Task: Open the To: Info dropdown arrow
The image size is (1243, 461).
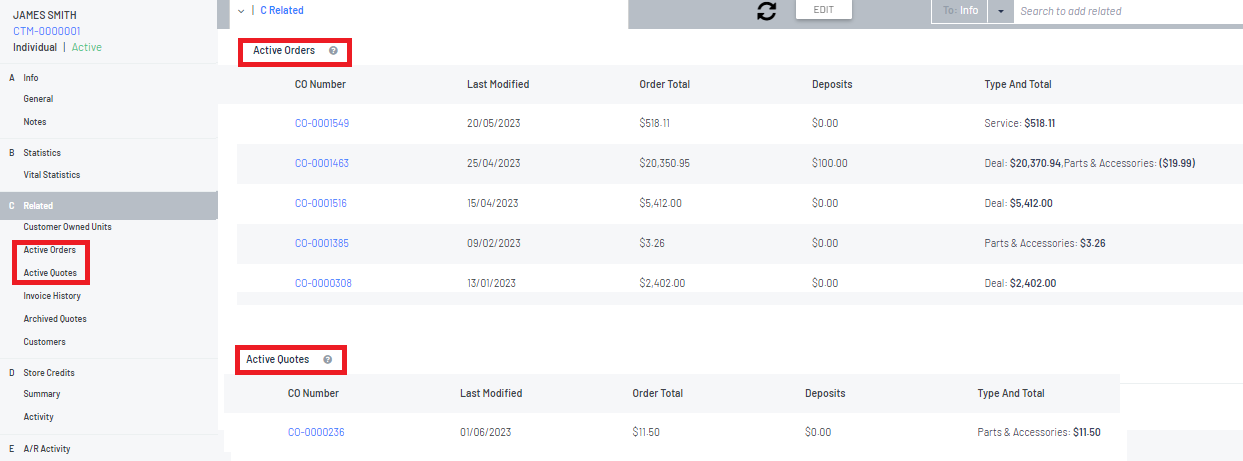Action: point(1001,11)
